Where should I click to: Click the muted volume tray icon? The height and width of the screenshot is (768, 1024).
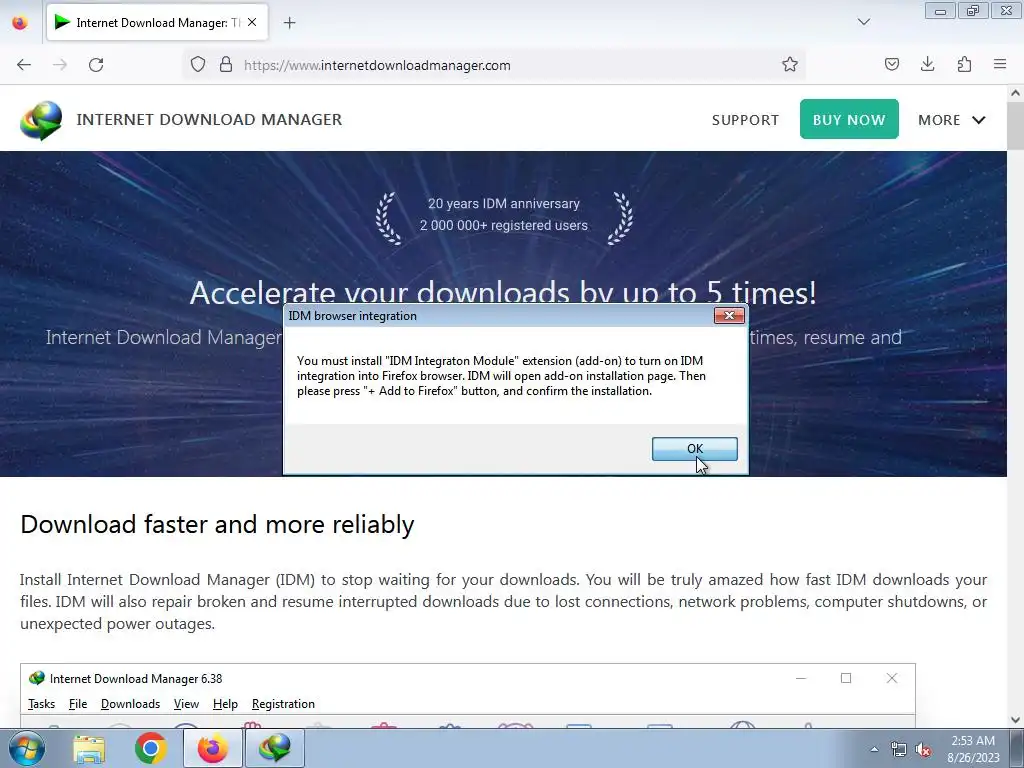point(923,749)
